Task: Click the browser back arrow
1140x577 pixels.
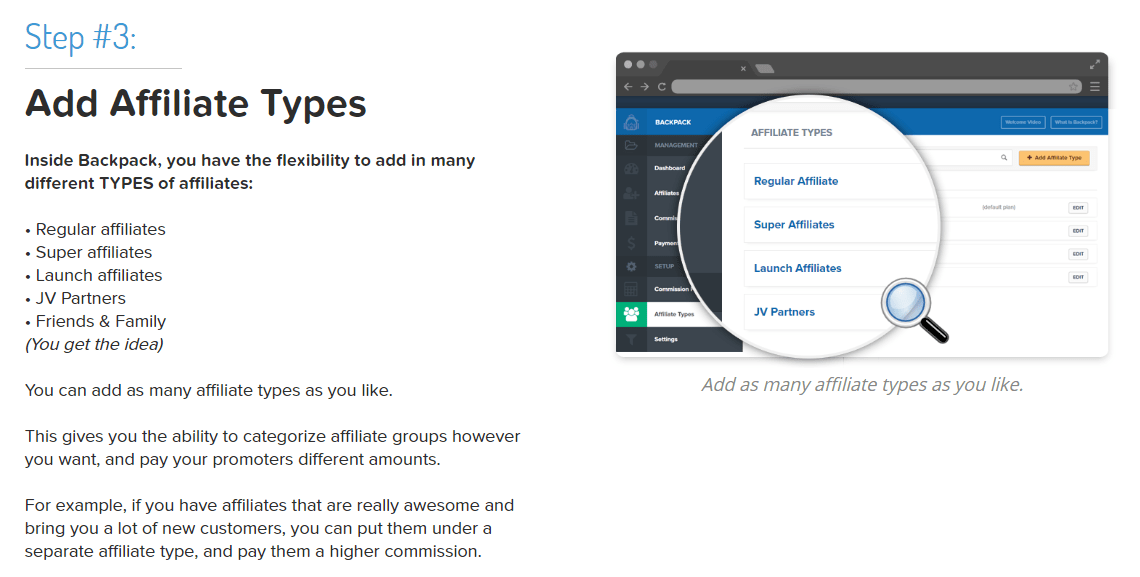Action: (628, 86)
